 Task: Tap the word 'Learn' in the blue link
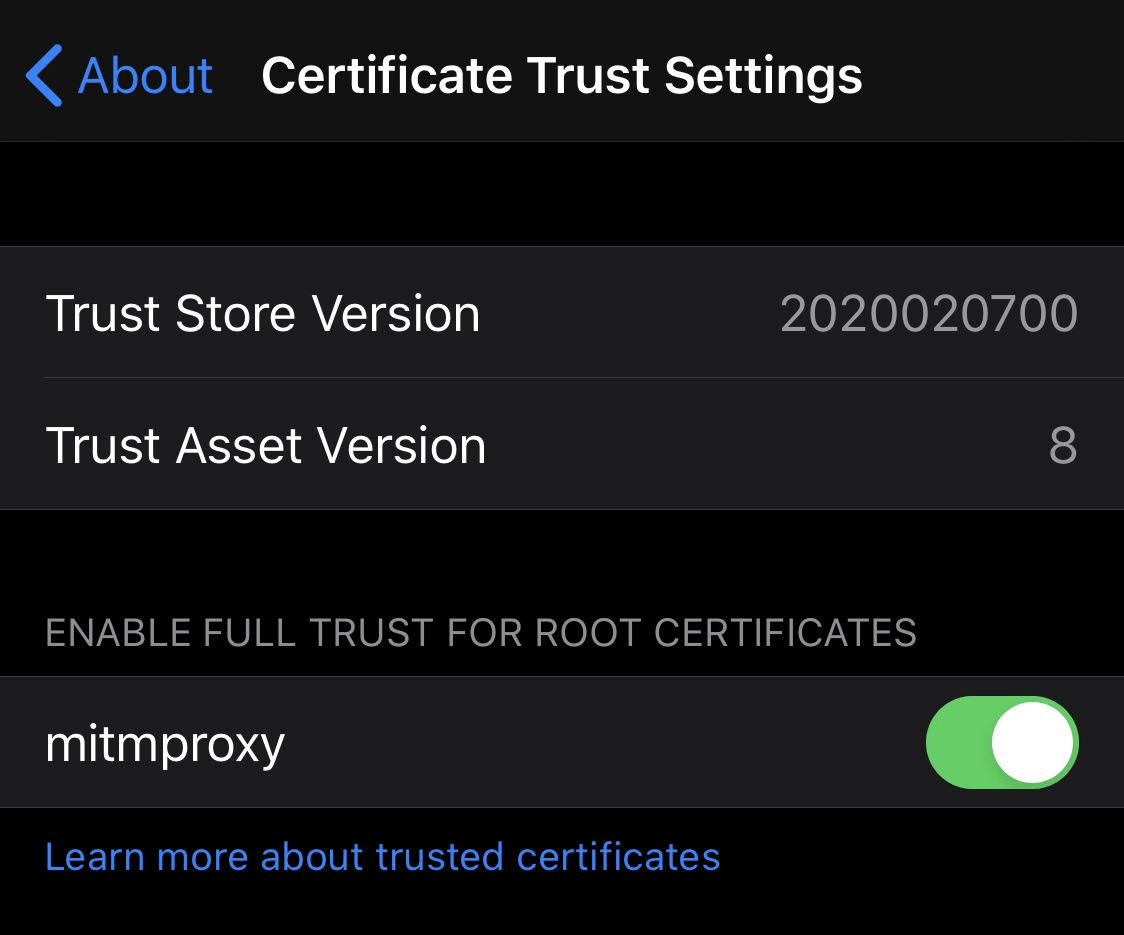[x=95, y=857]
